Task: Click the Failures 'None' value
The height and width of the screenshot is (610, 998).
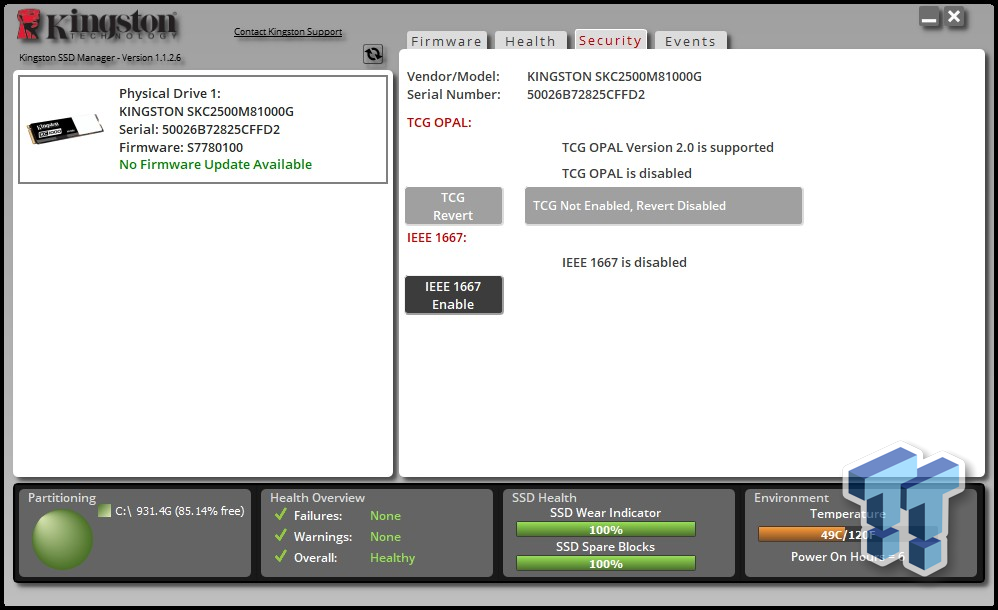Action: pos(385,516)
